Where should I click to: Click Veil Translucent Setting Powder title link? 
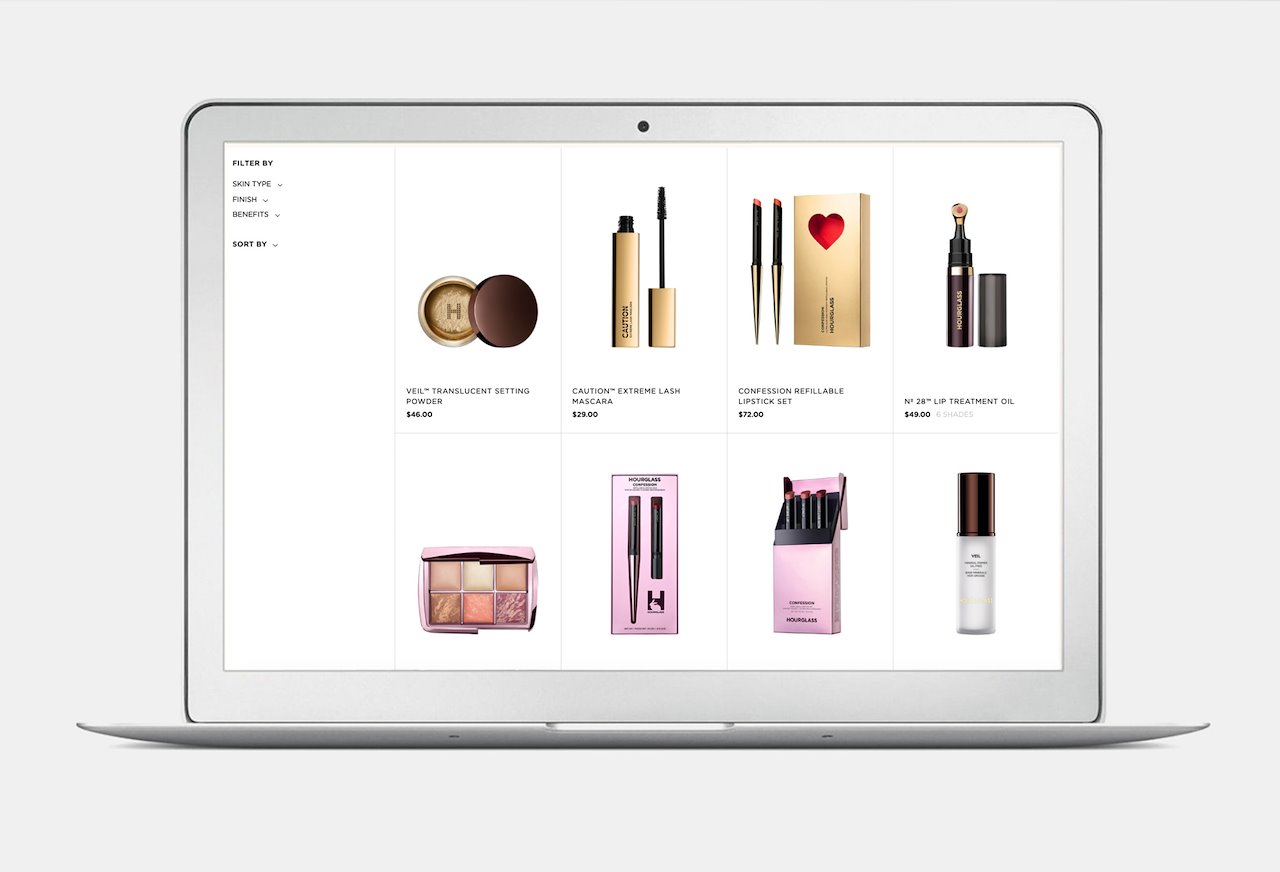pyautogui.click(x=468, y=396)
